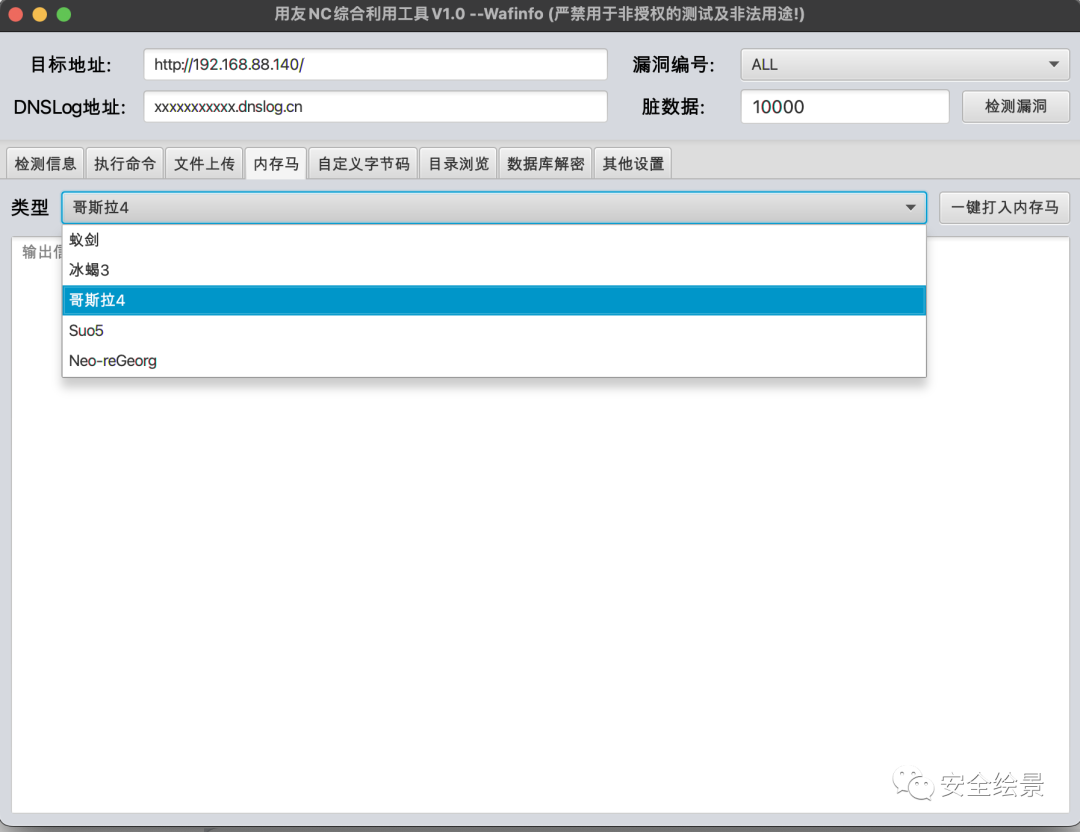
Task: Focus the 目标地址 URL input field
Action: click(x=375, y=65)
